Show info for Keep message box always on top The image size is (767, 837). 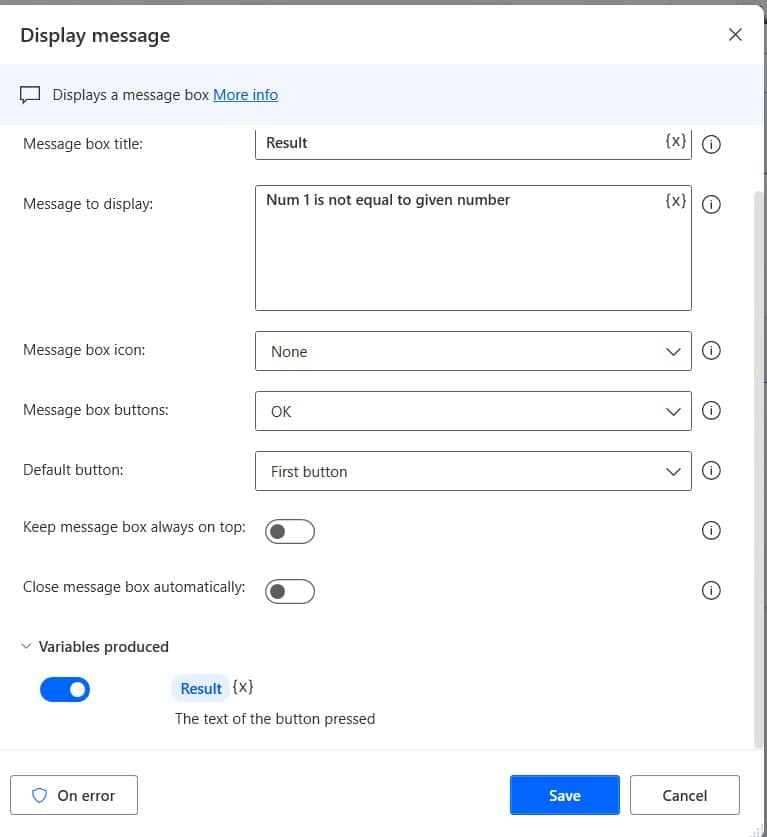pos(711,530)
